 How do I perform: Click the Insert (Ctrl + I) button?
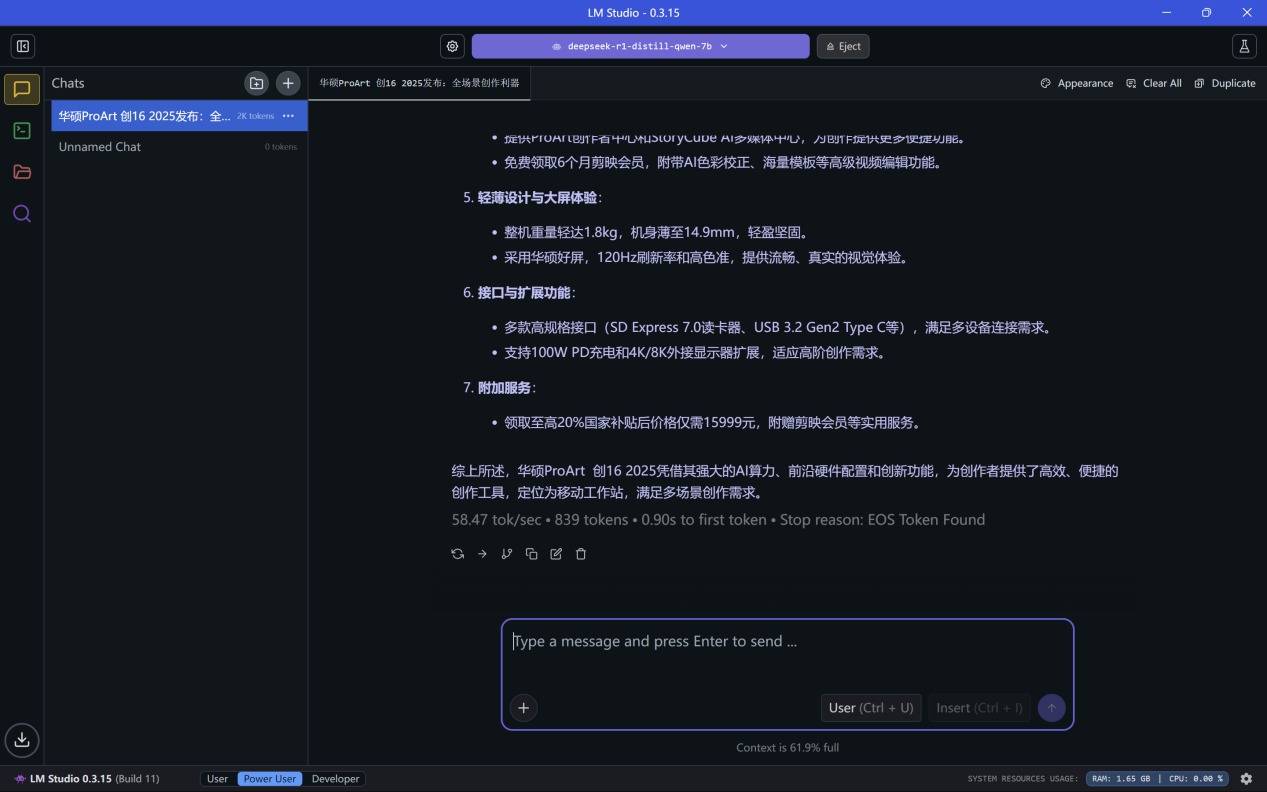click(979, 708)
